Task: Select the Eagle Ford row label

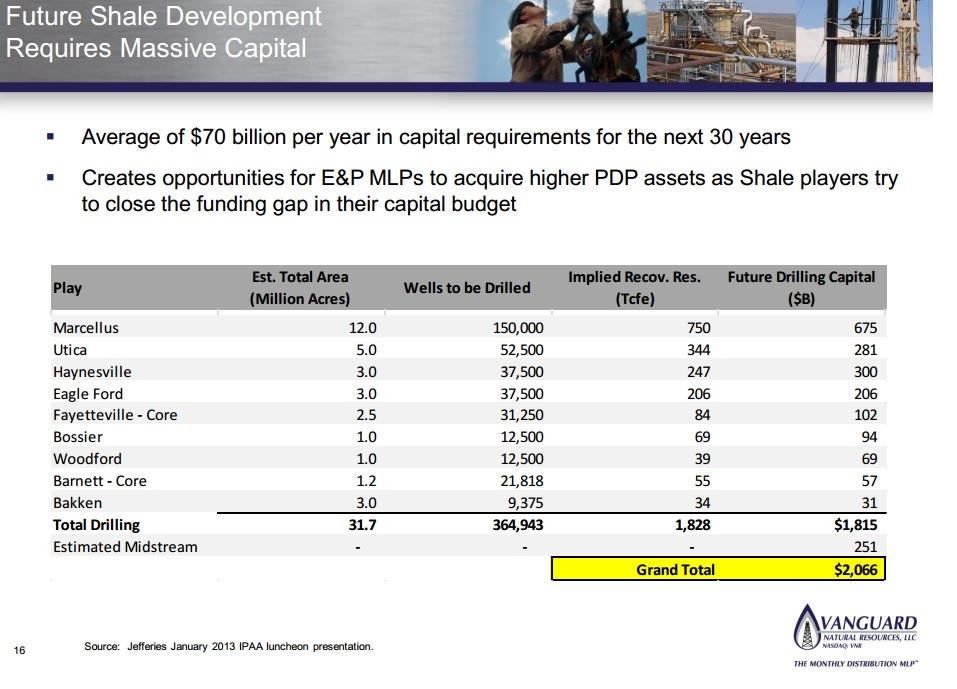Action: pyautogui.click(x=88, y=393)
